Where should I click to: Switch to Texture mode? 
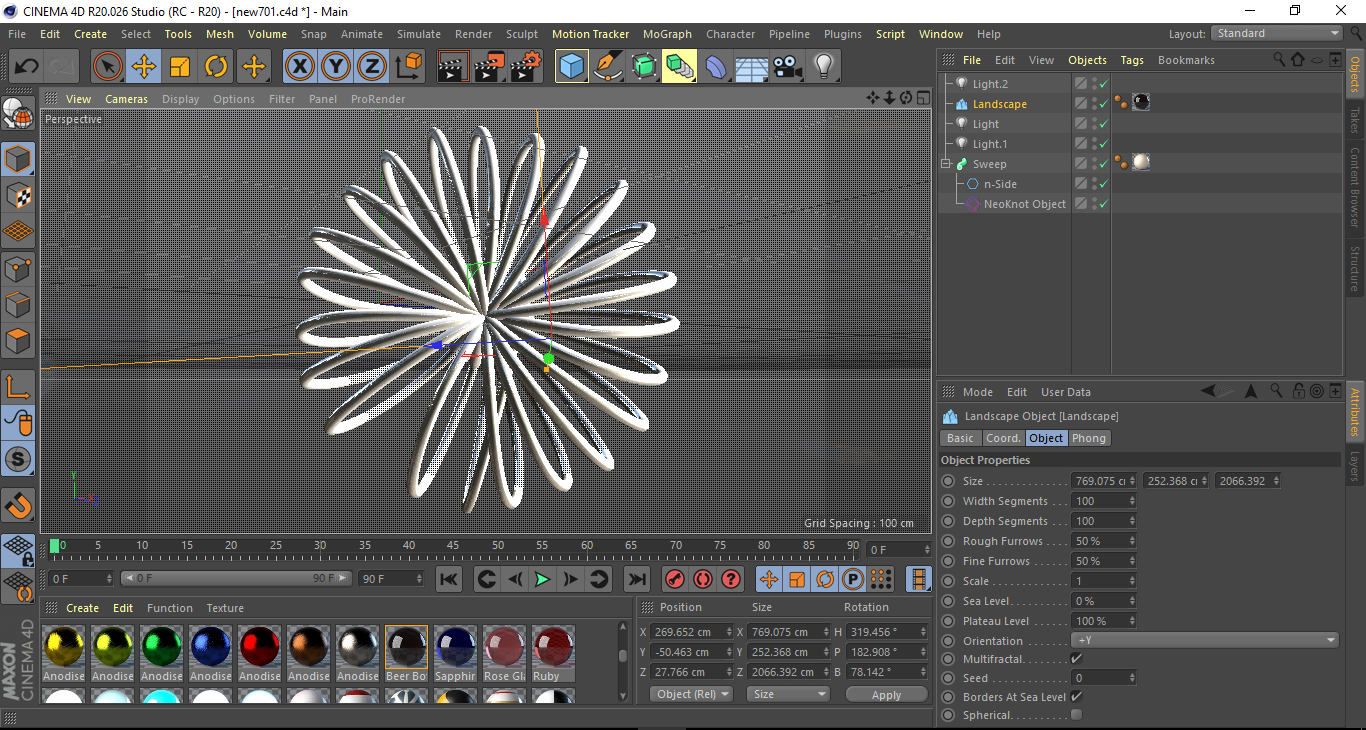18,196
